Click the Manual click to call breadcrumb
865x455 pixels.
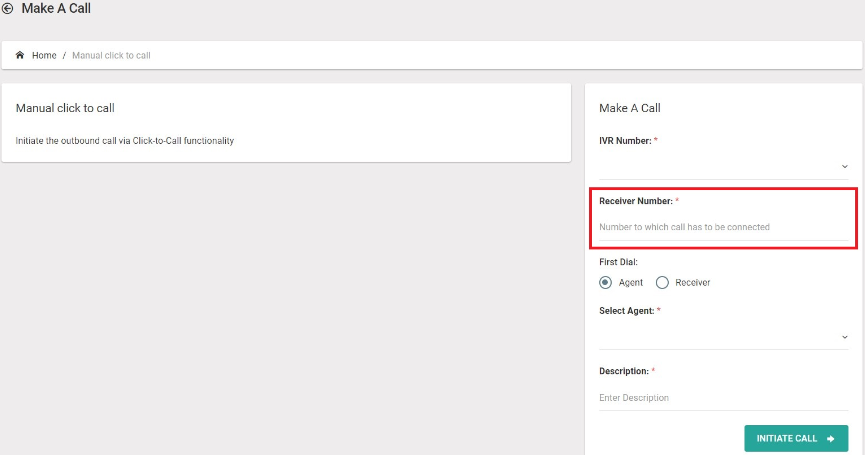point(111,55)
